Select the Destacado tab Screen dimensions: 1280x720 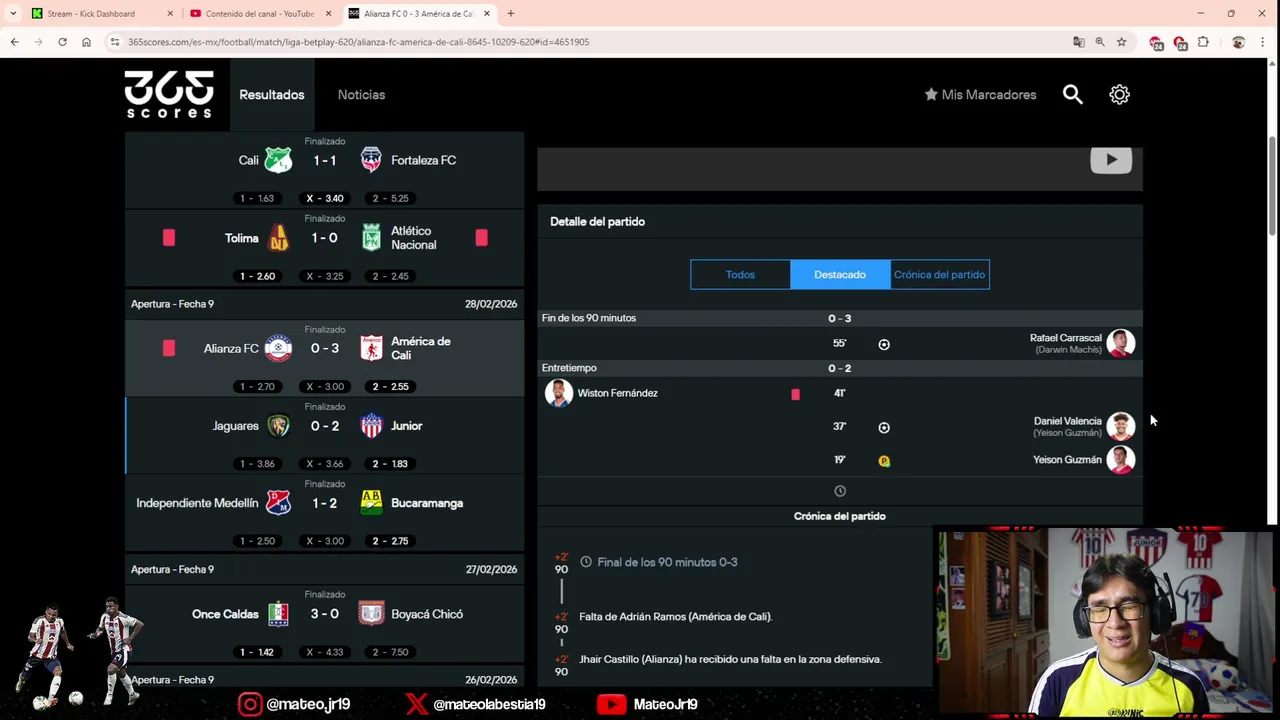(840, 275)
